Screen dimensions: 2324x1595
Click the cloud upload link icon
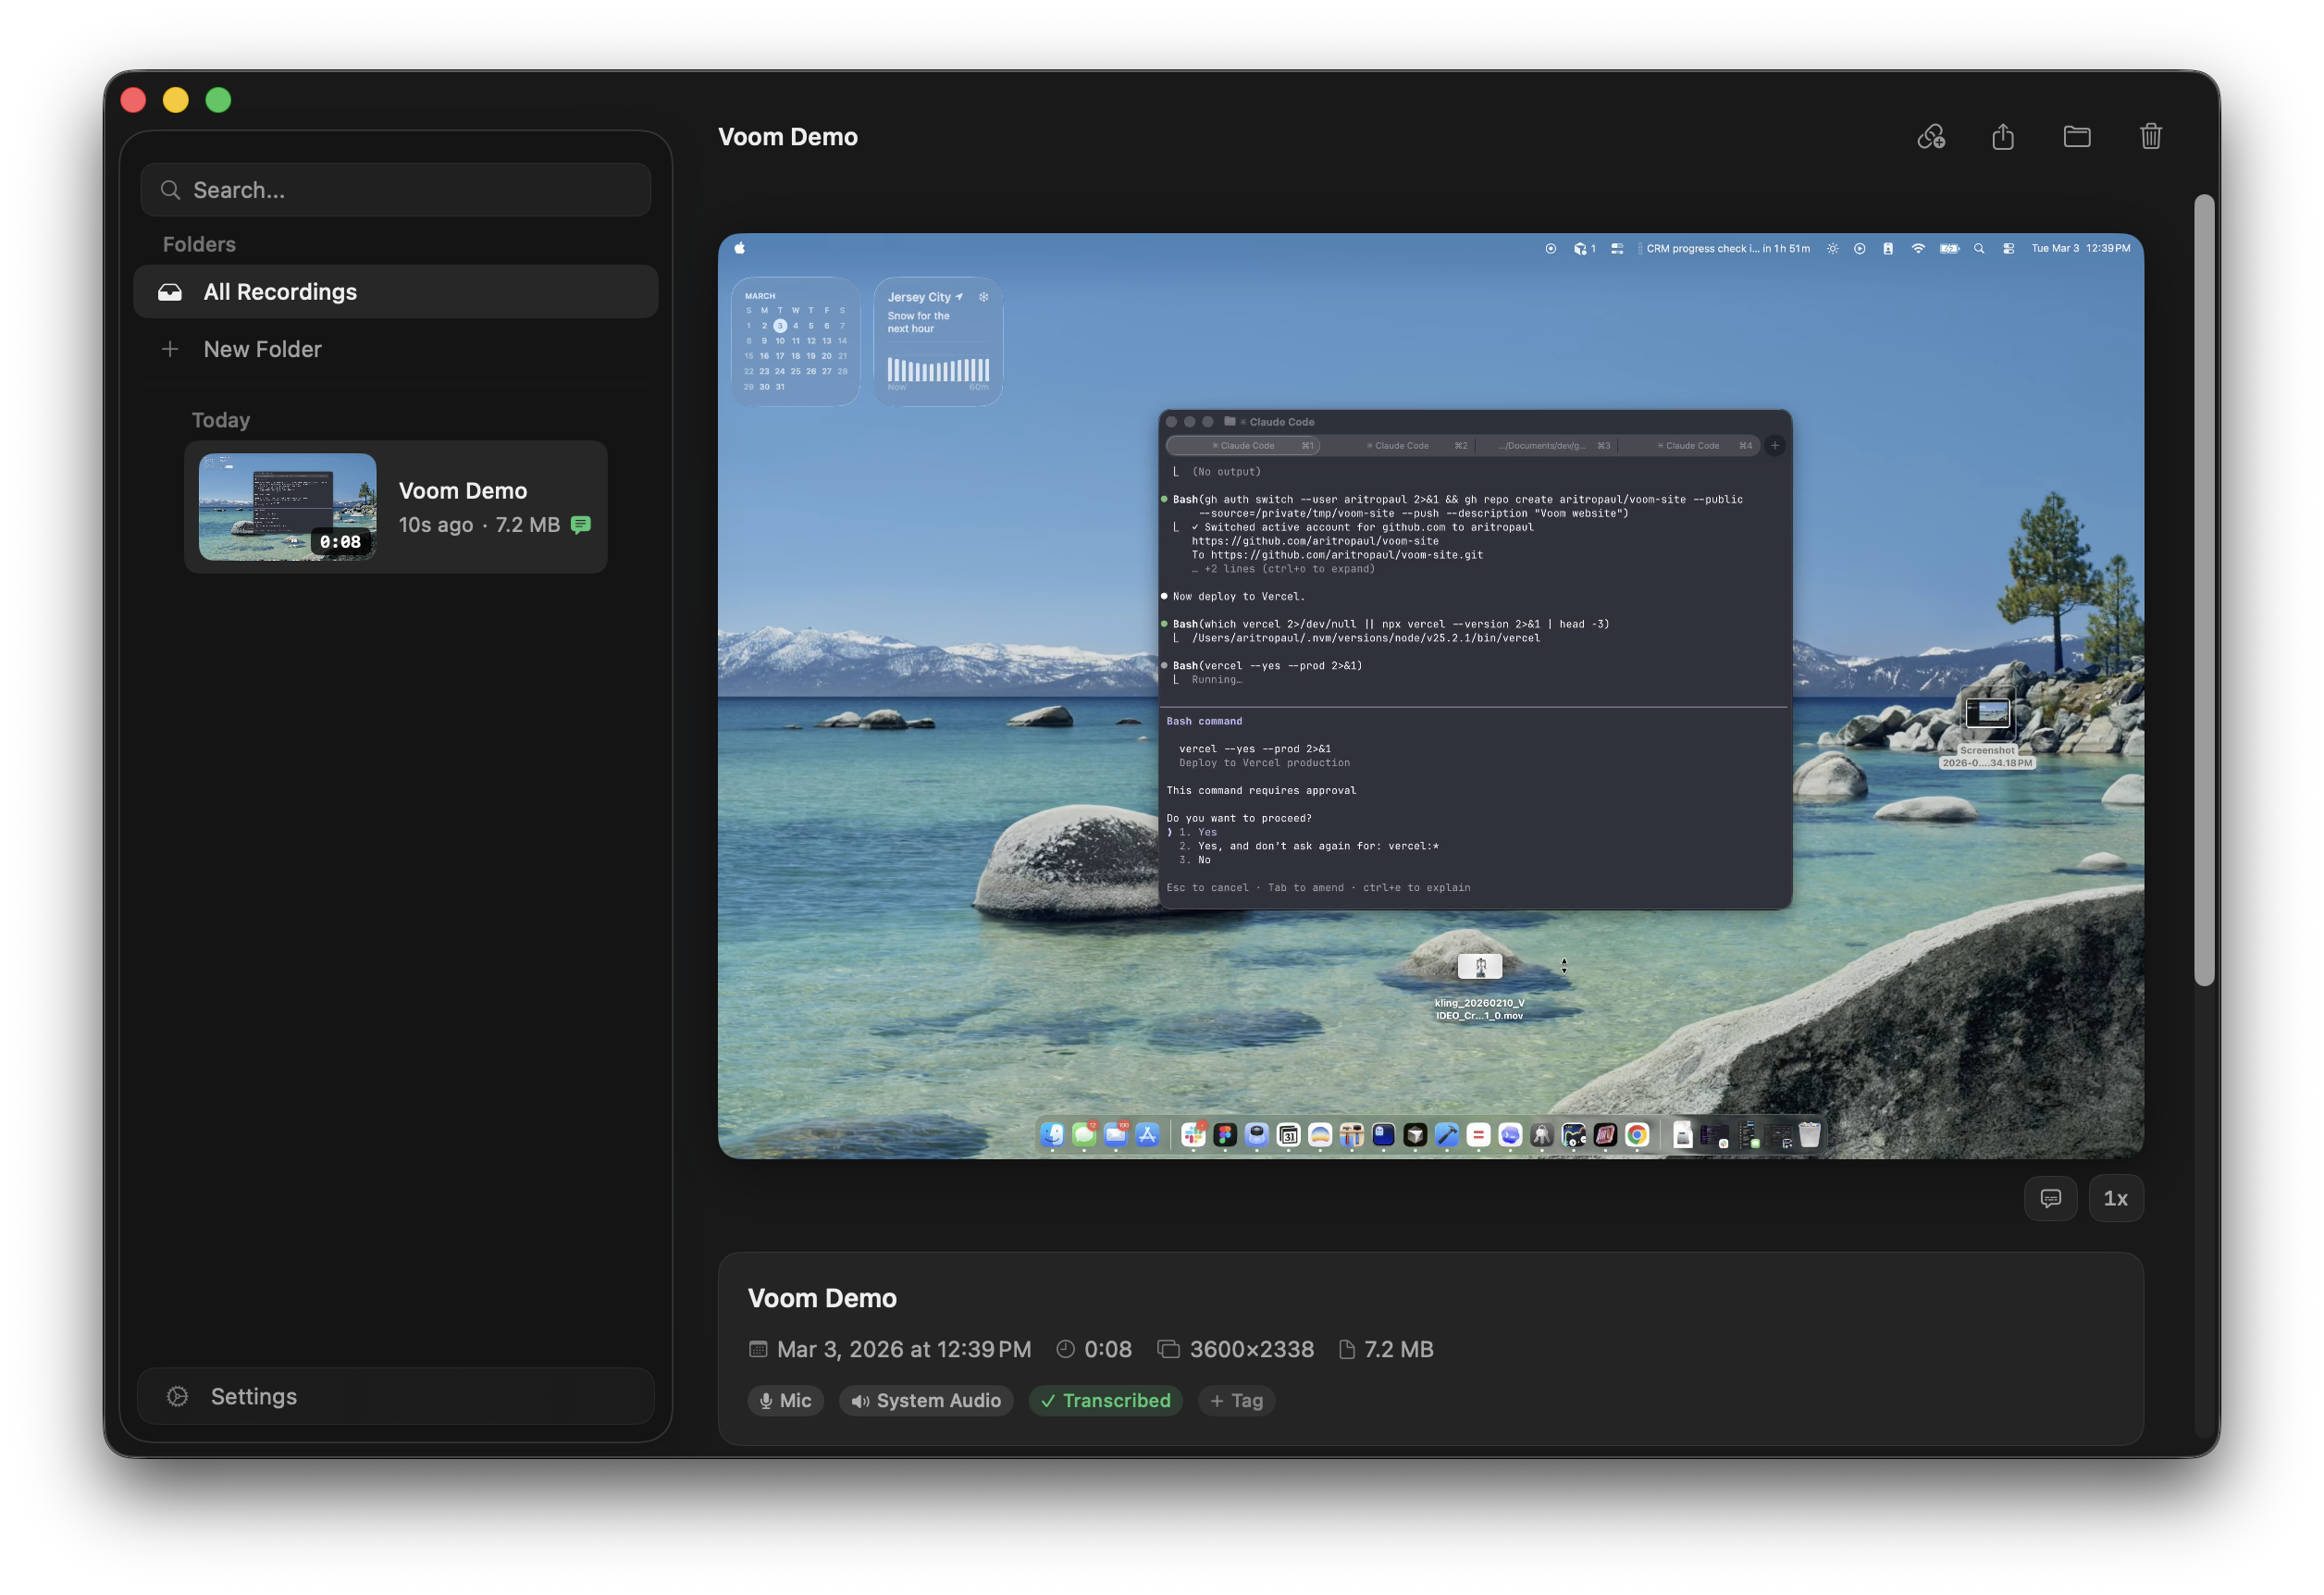1930,137
